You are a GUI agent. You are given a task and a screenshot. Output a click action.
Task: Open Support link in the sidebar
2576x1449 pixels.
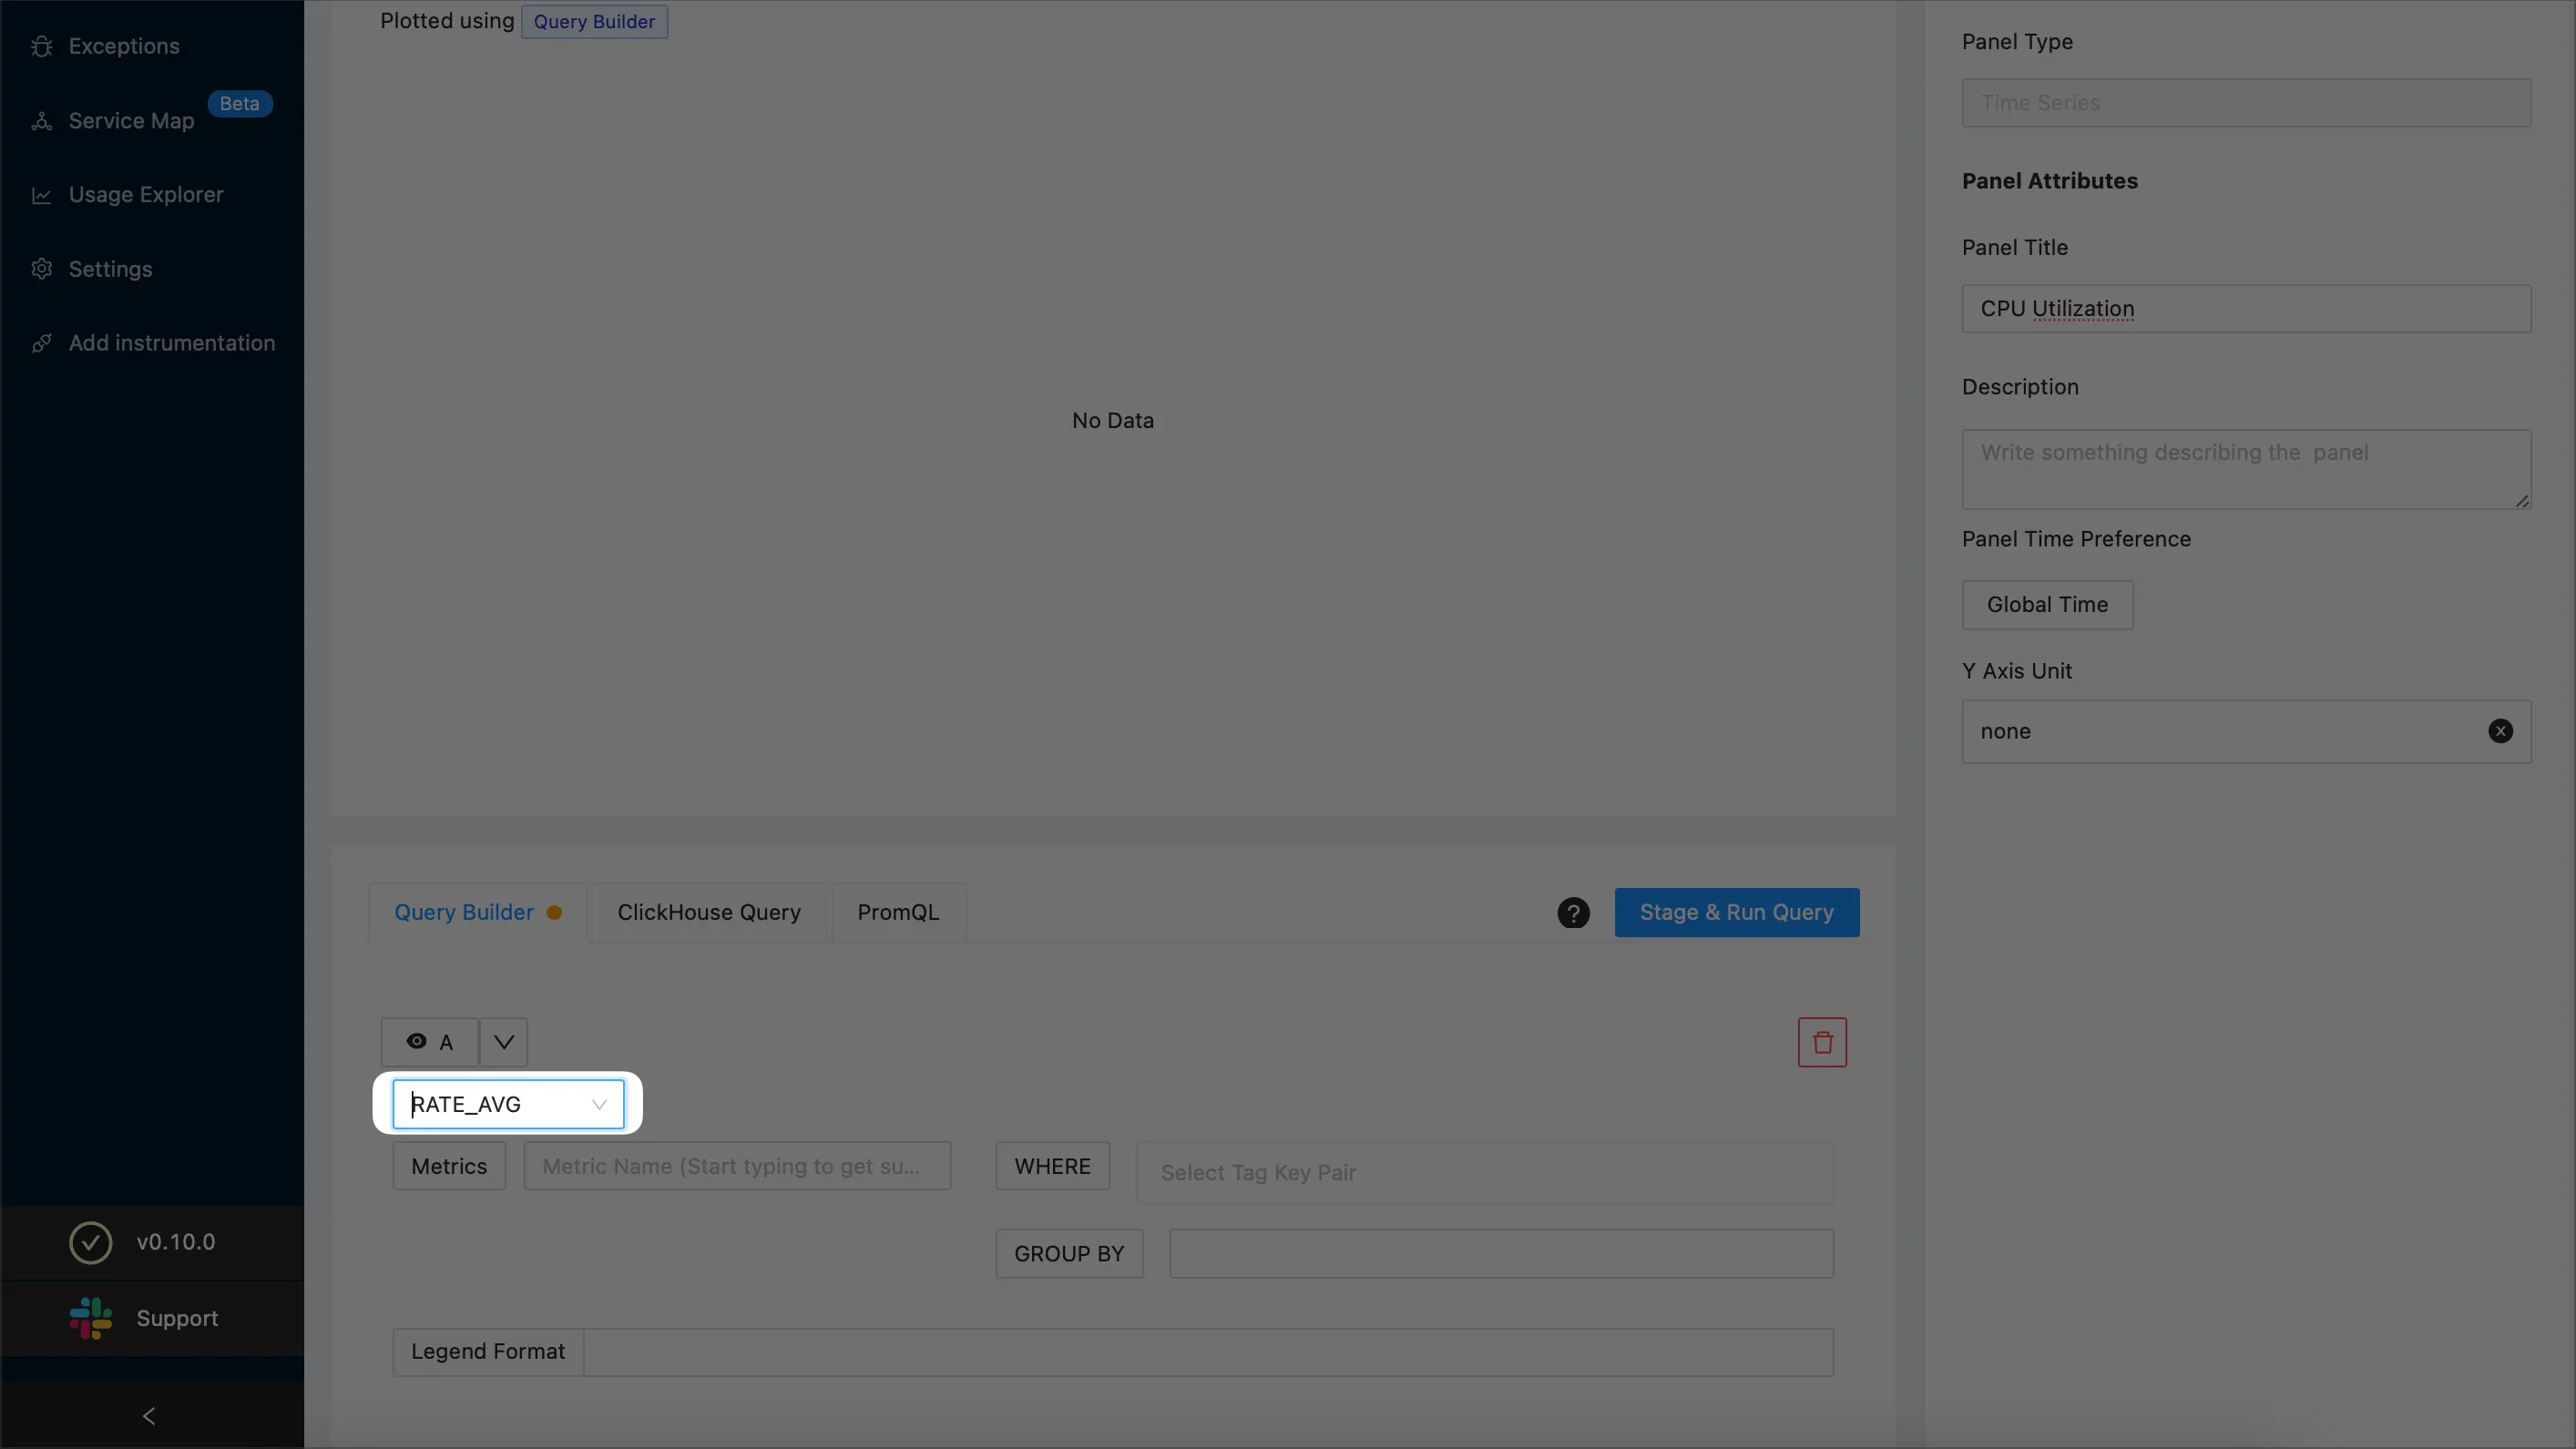tap(177, 1318)
